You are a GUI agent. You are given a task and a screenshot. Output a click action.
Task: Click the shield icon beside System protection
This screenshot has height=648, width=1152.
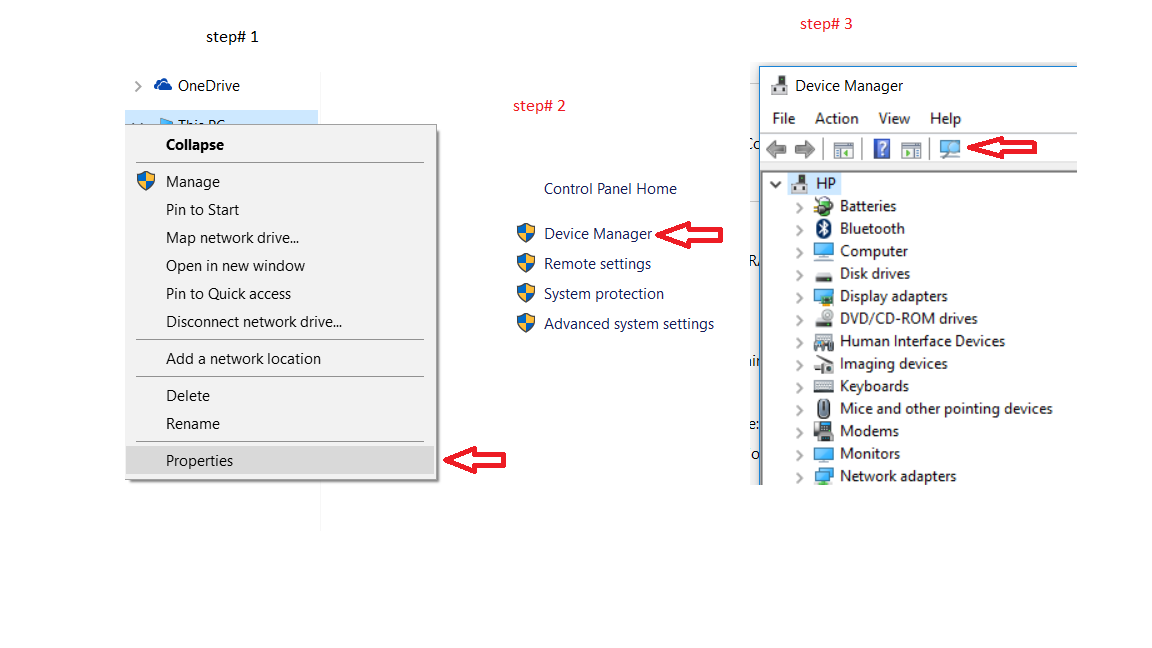tap(526, 293)
